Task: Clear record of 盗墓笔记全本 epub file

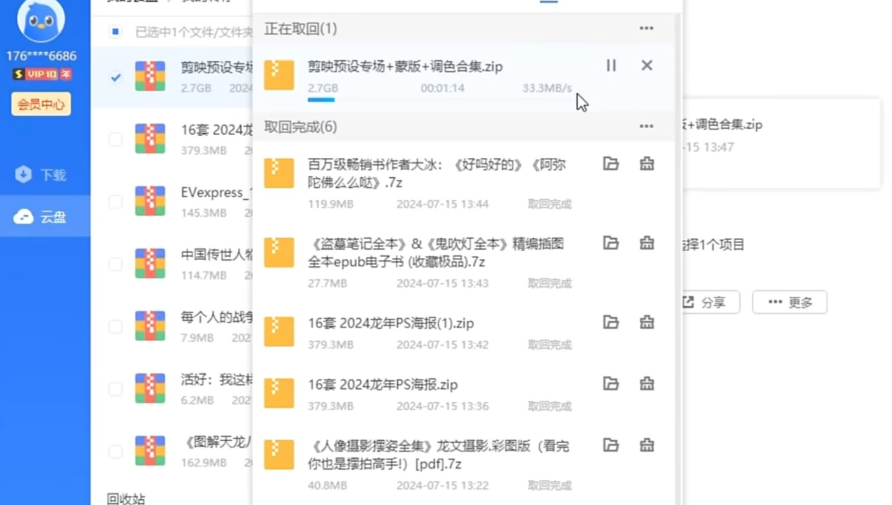Action: (x=647, y=243)
